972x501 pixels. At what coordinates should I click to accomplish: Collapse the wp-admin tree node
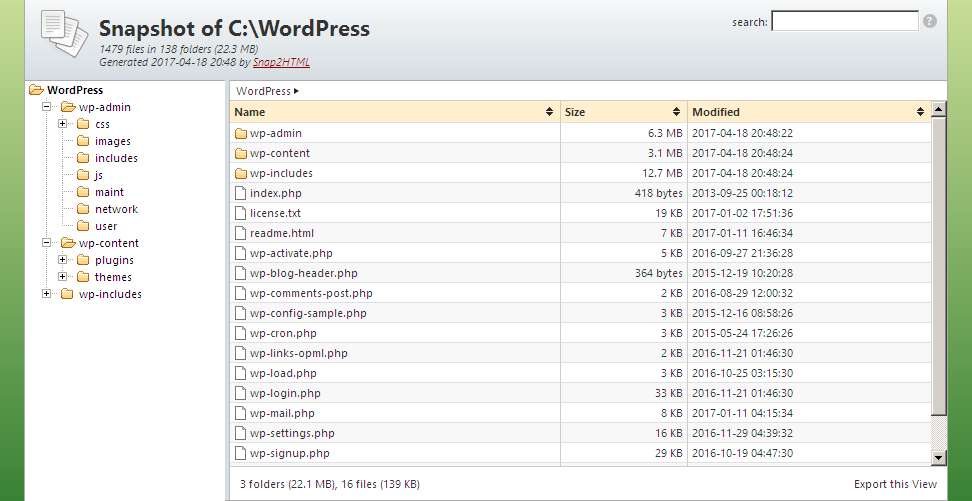[x=46, y=107]
